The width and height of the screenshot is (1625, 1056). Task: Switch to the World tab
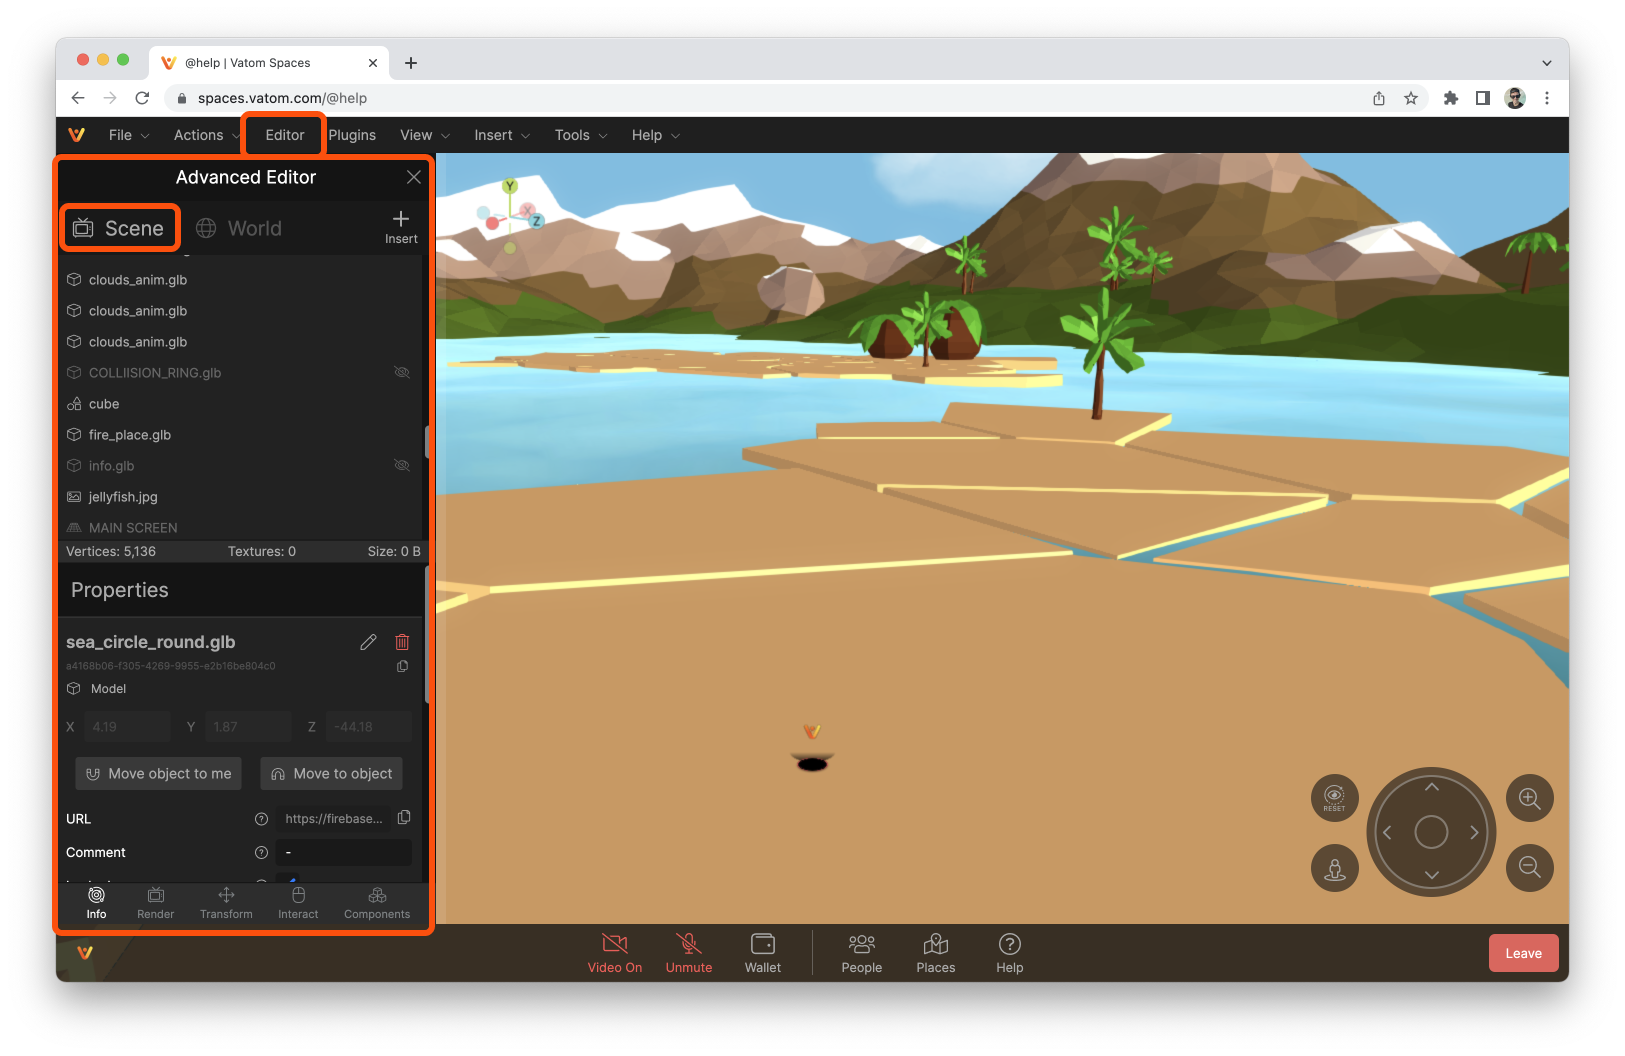[x=239, y=228]
